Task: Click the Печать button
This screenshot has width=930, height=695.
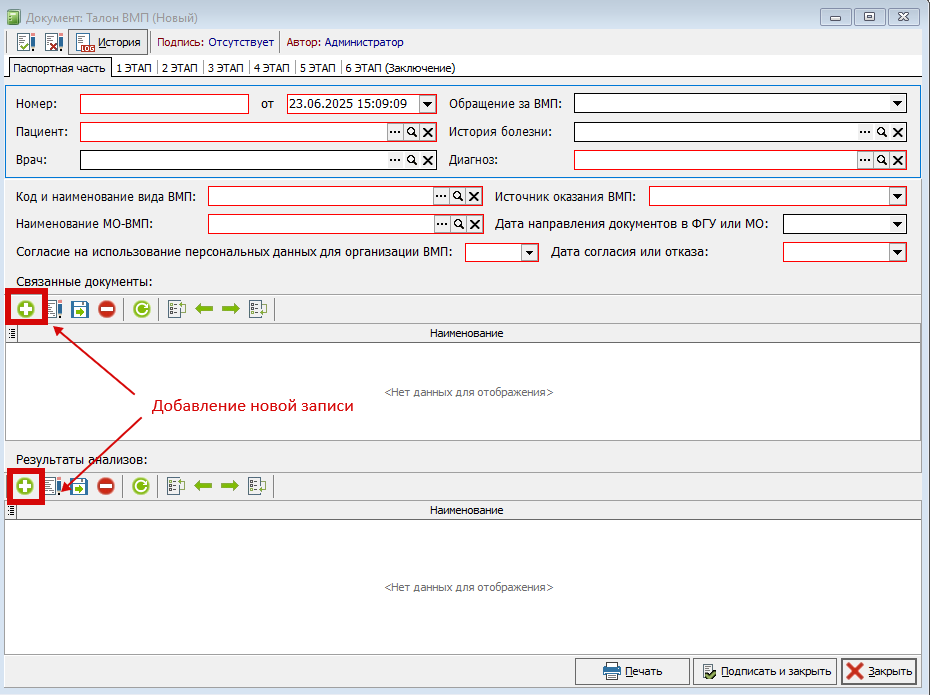Action: pos(632,671)
